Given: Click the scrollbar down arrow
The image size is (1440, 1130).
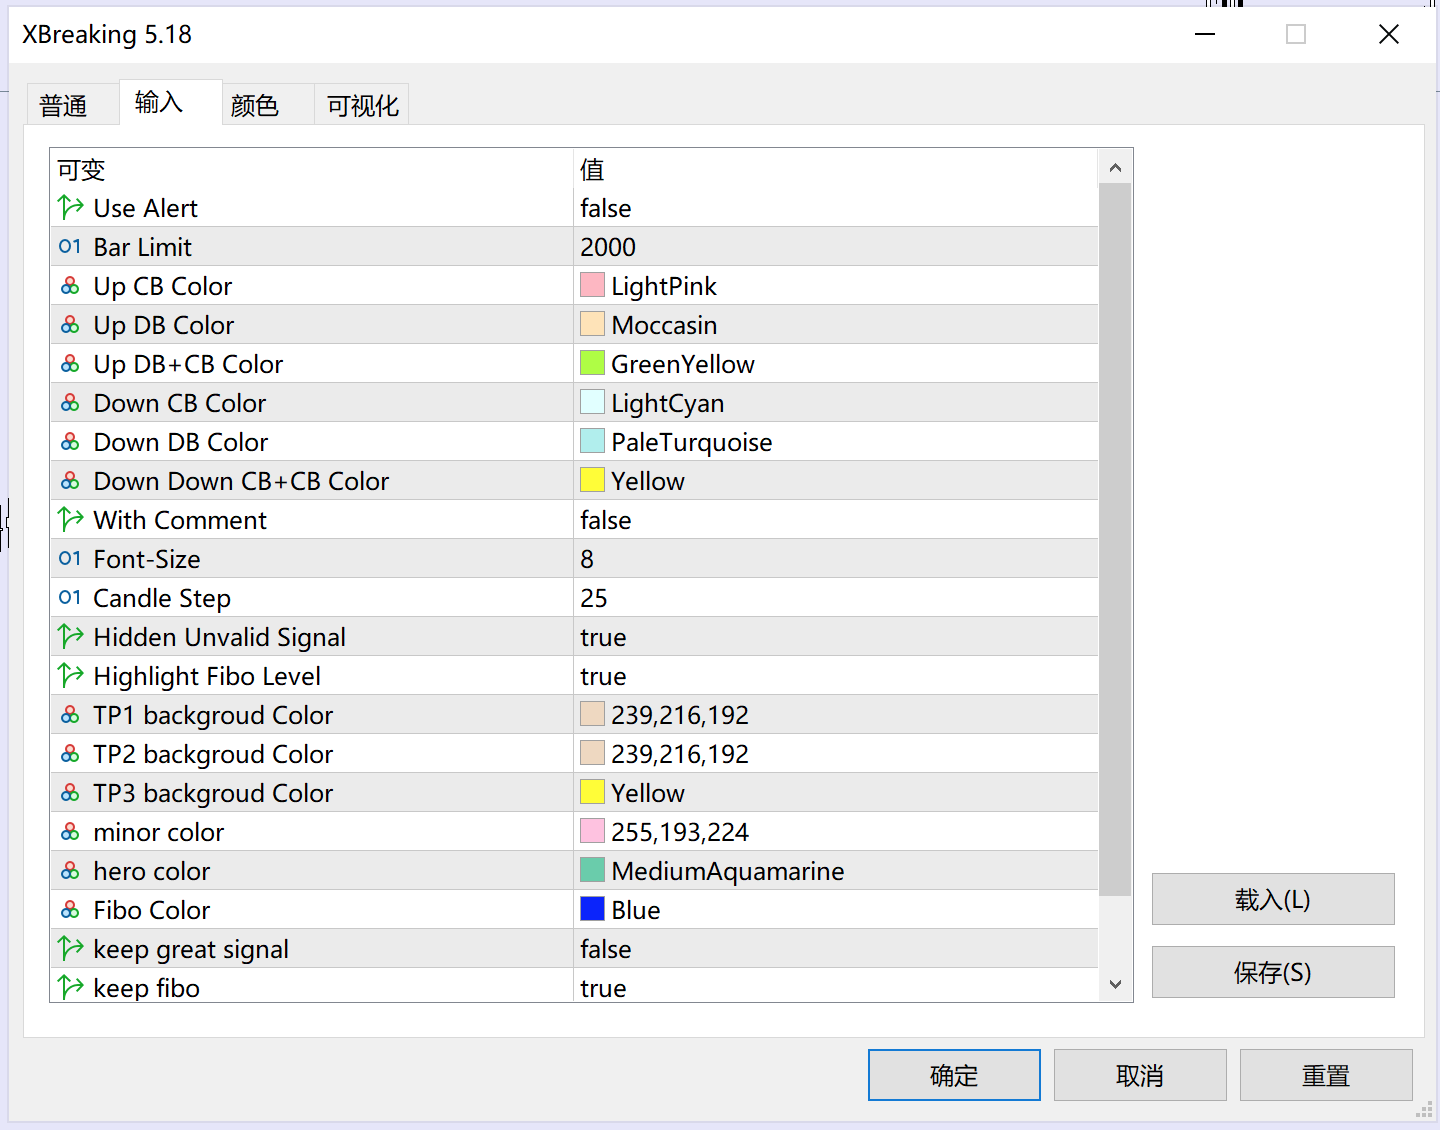Looking at the screenshot, I should point(1115,985).
